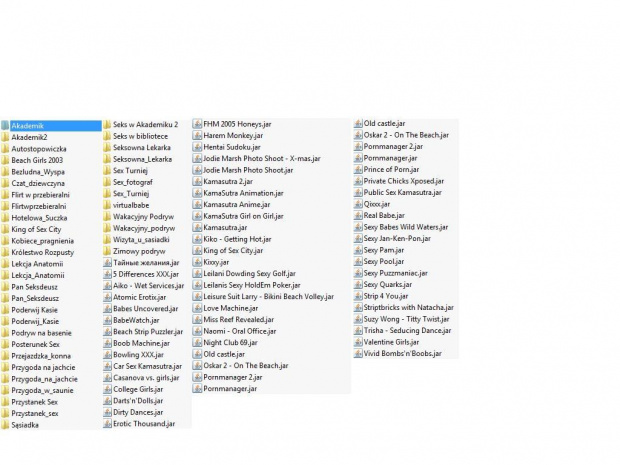The image size is (620, 465).
Task: Click the Casanova vs. girls.jar file name
Action: pyautogui.click(x=146, y=378)
